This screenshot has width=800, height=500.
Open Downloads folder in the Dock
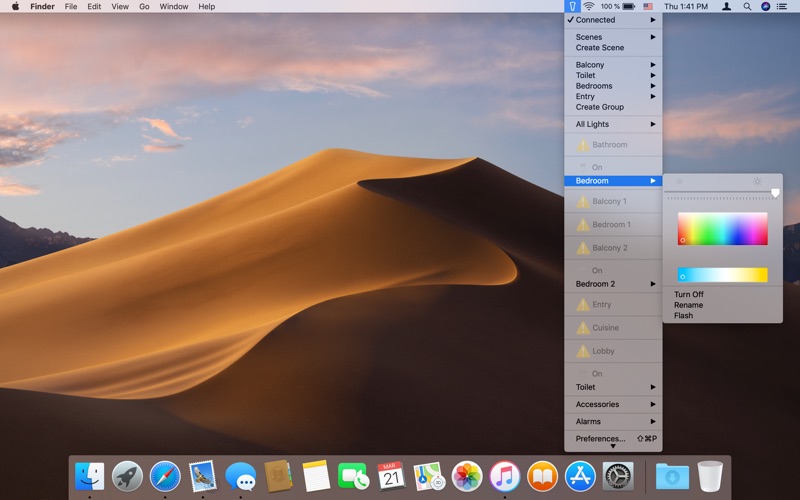tap(672, 476)
